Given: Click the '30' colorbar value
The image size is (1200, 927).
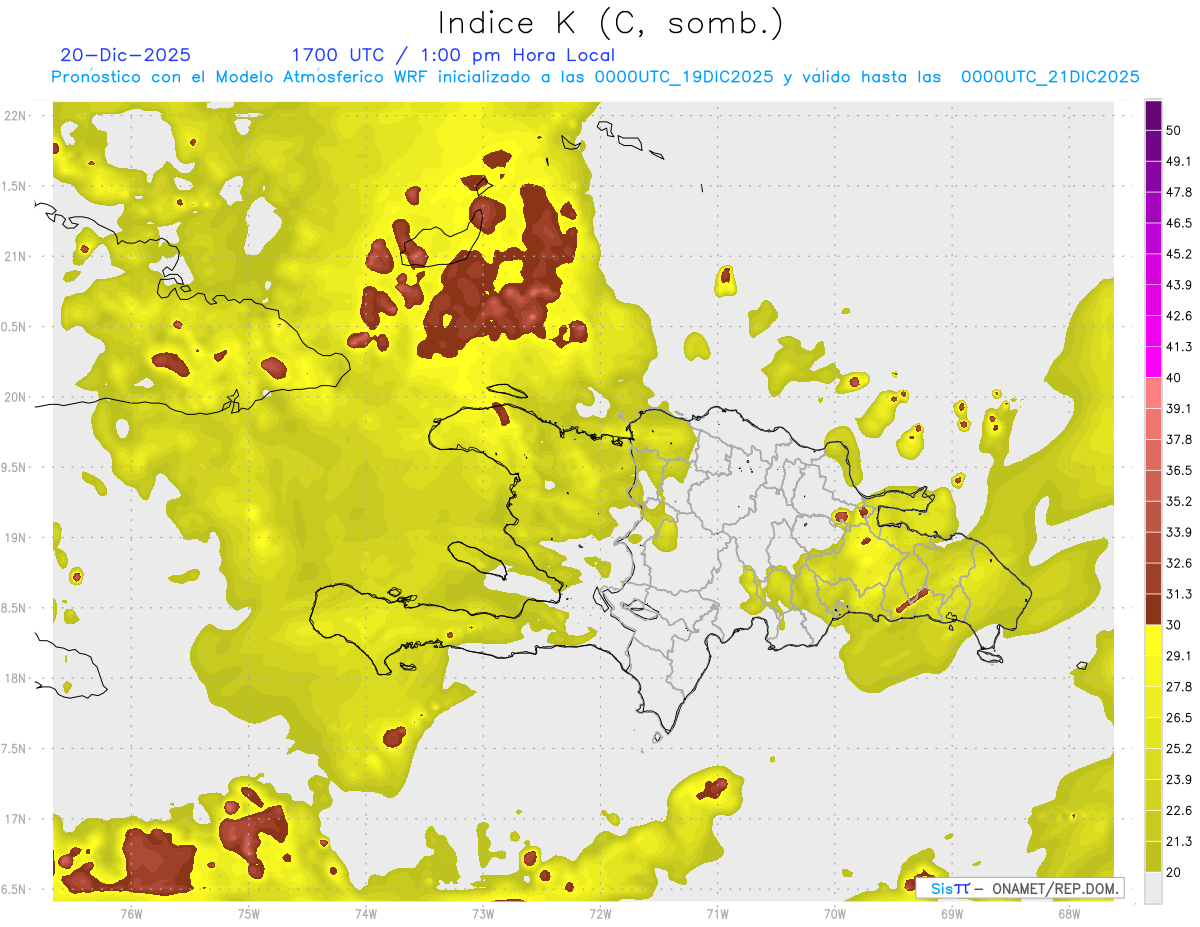Looking at the screenshot, I should [x=1174, y=625].
